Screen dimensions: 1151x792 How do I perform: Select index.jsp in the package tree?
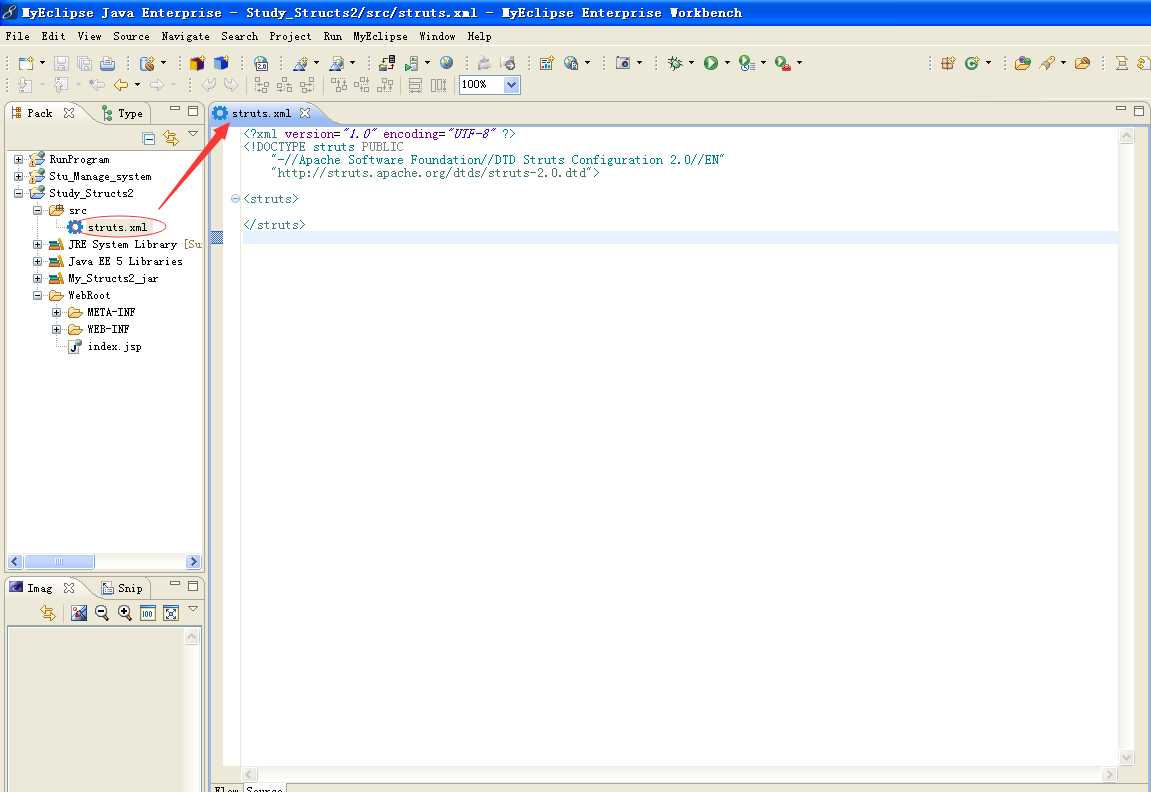[115, 346]
